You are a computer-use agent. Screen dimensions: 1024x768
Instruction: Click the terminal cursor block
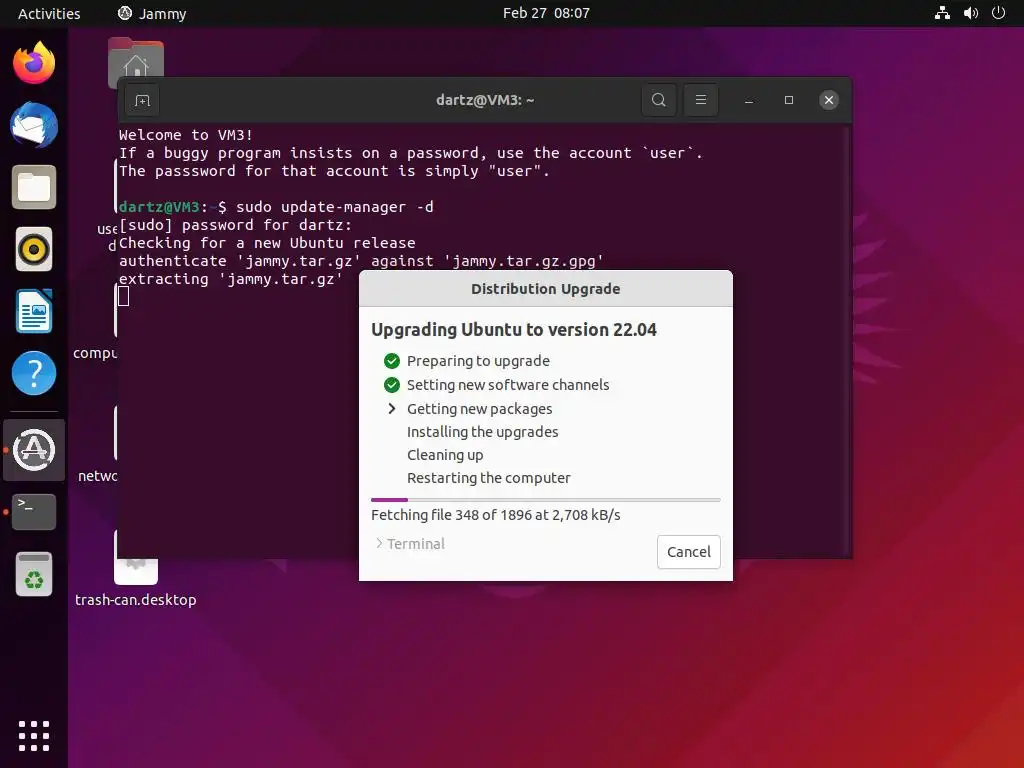point(123,296)
